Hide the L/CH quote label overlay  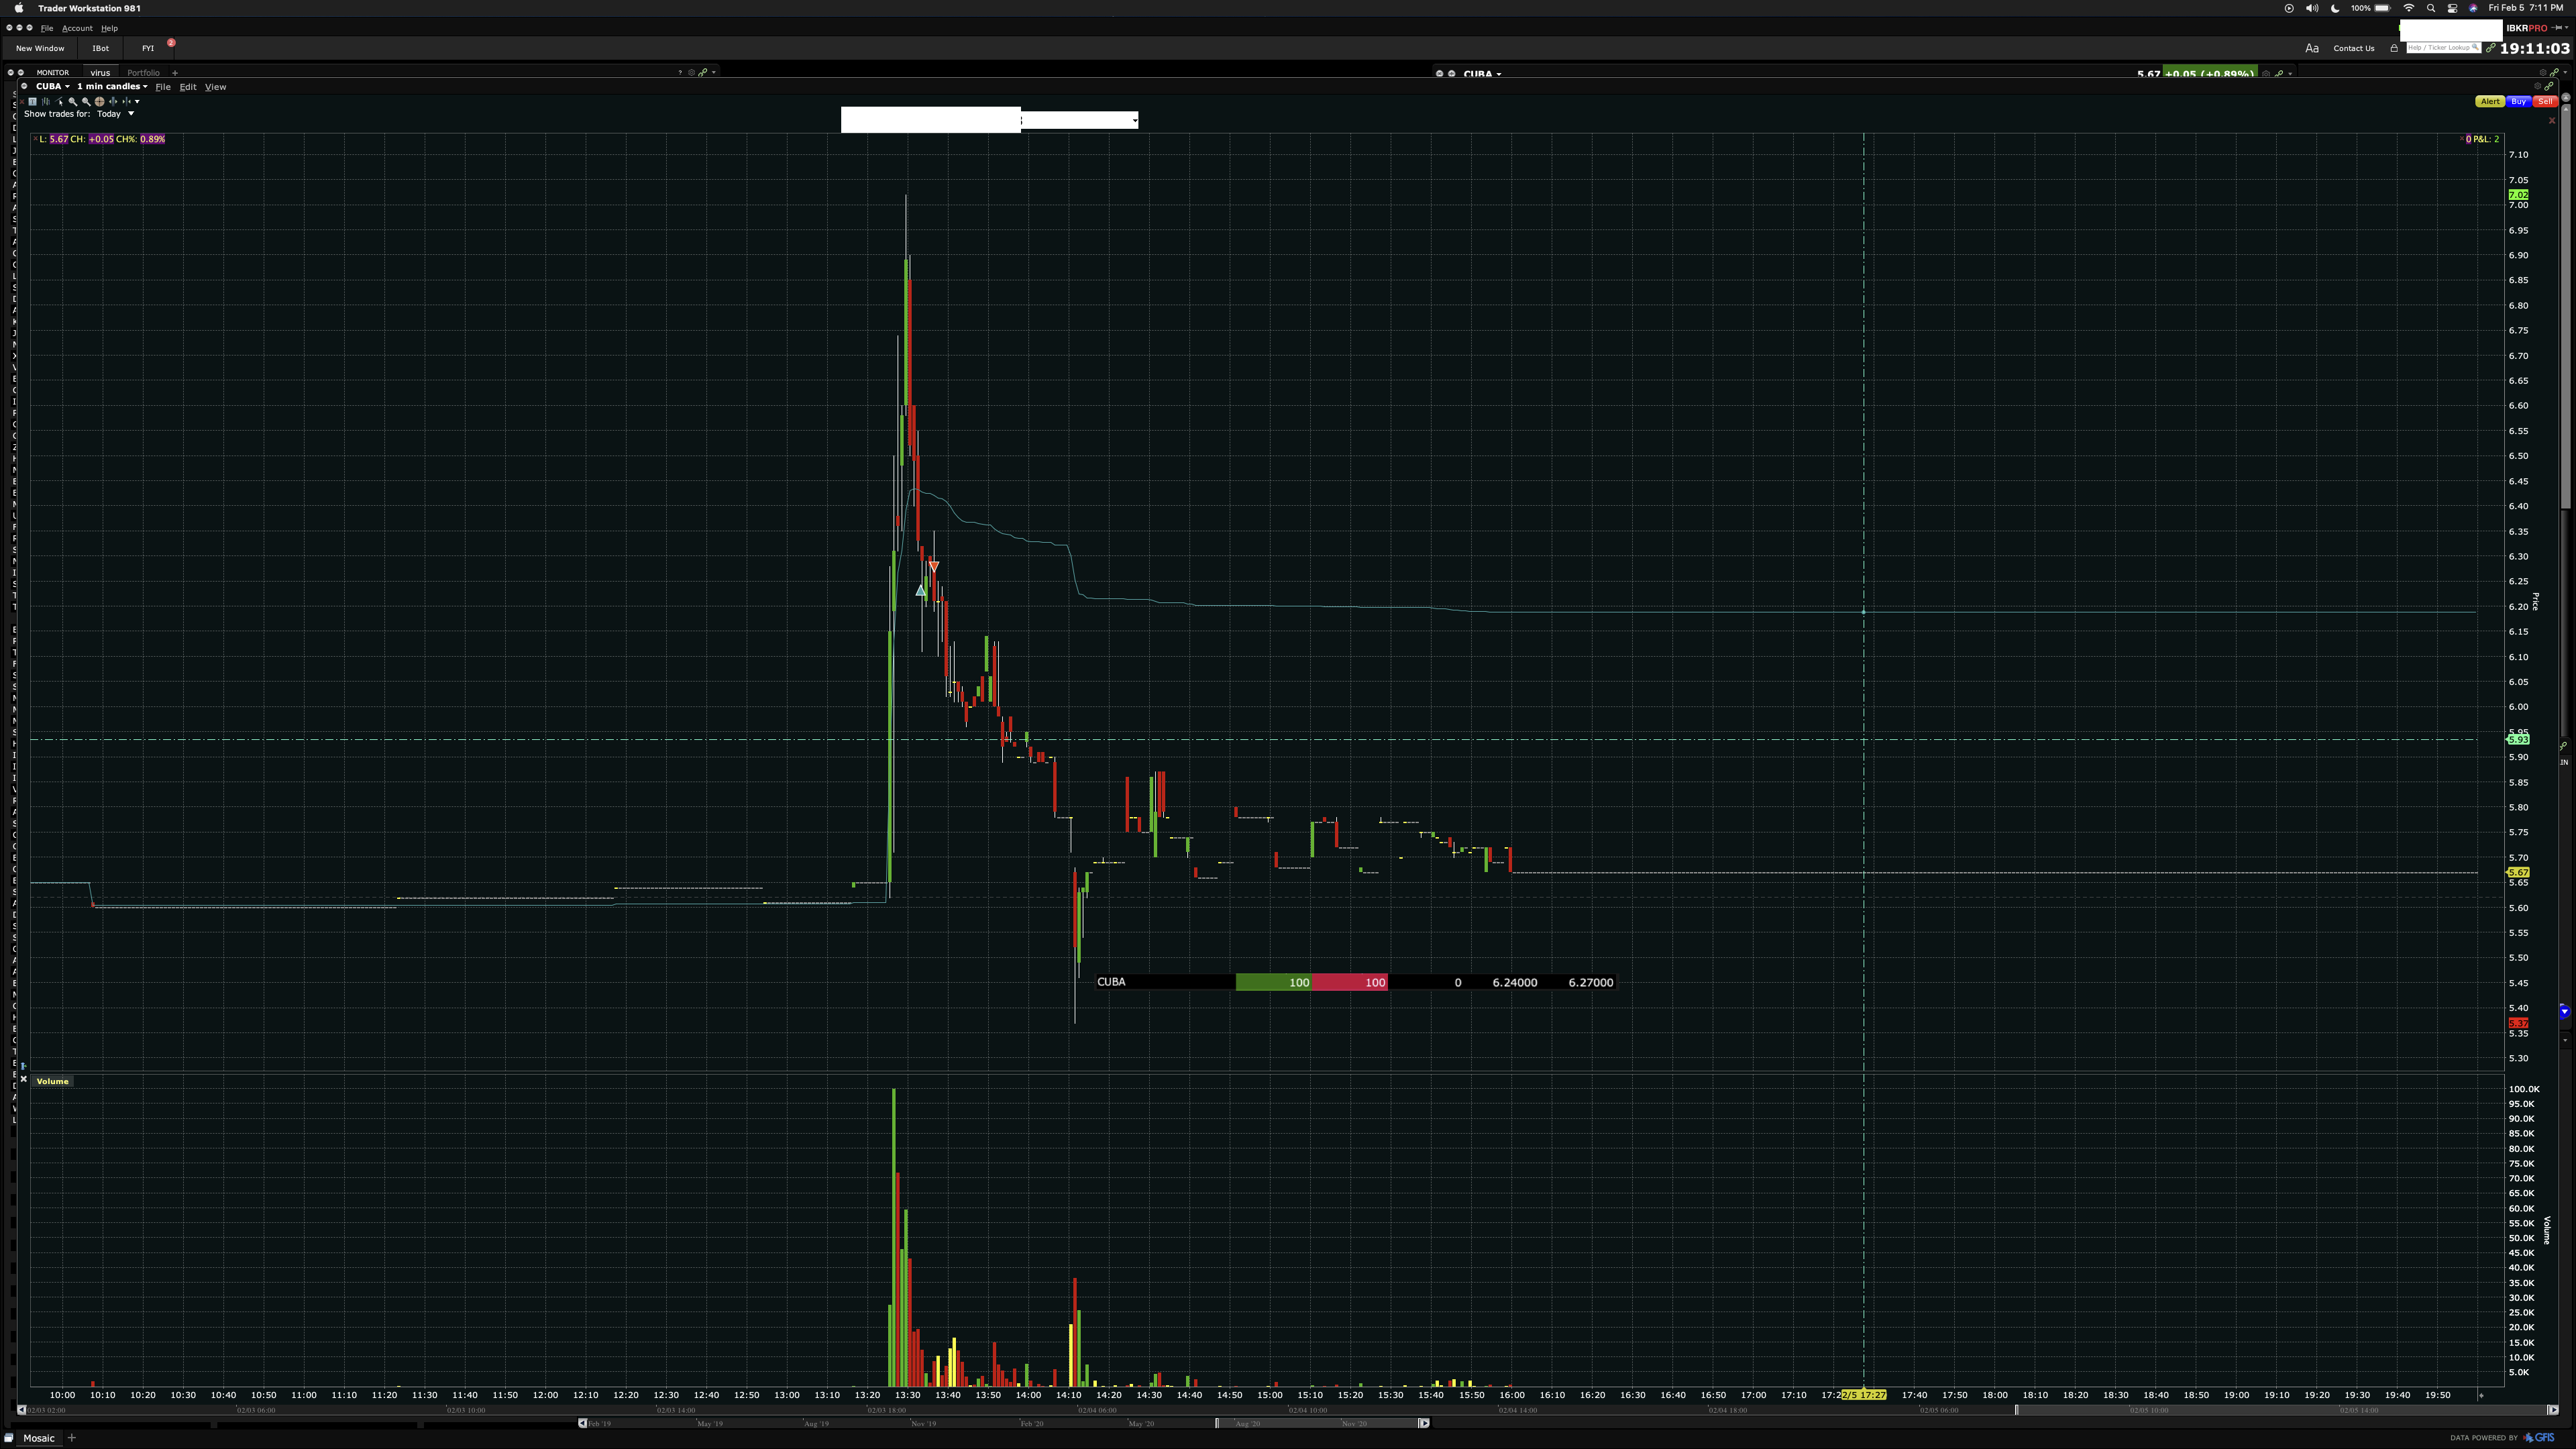pos(35,139)
